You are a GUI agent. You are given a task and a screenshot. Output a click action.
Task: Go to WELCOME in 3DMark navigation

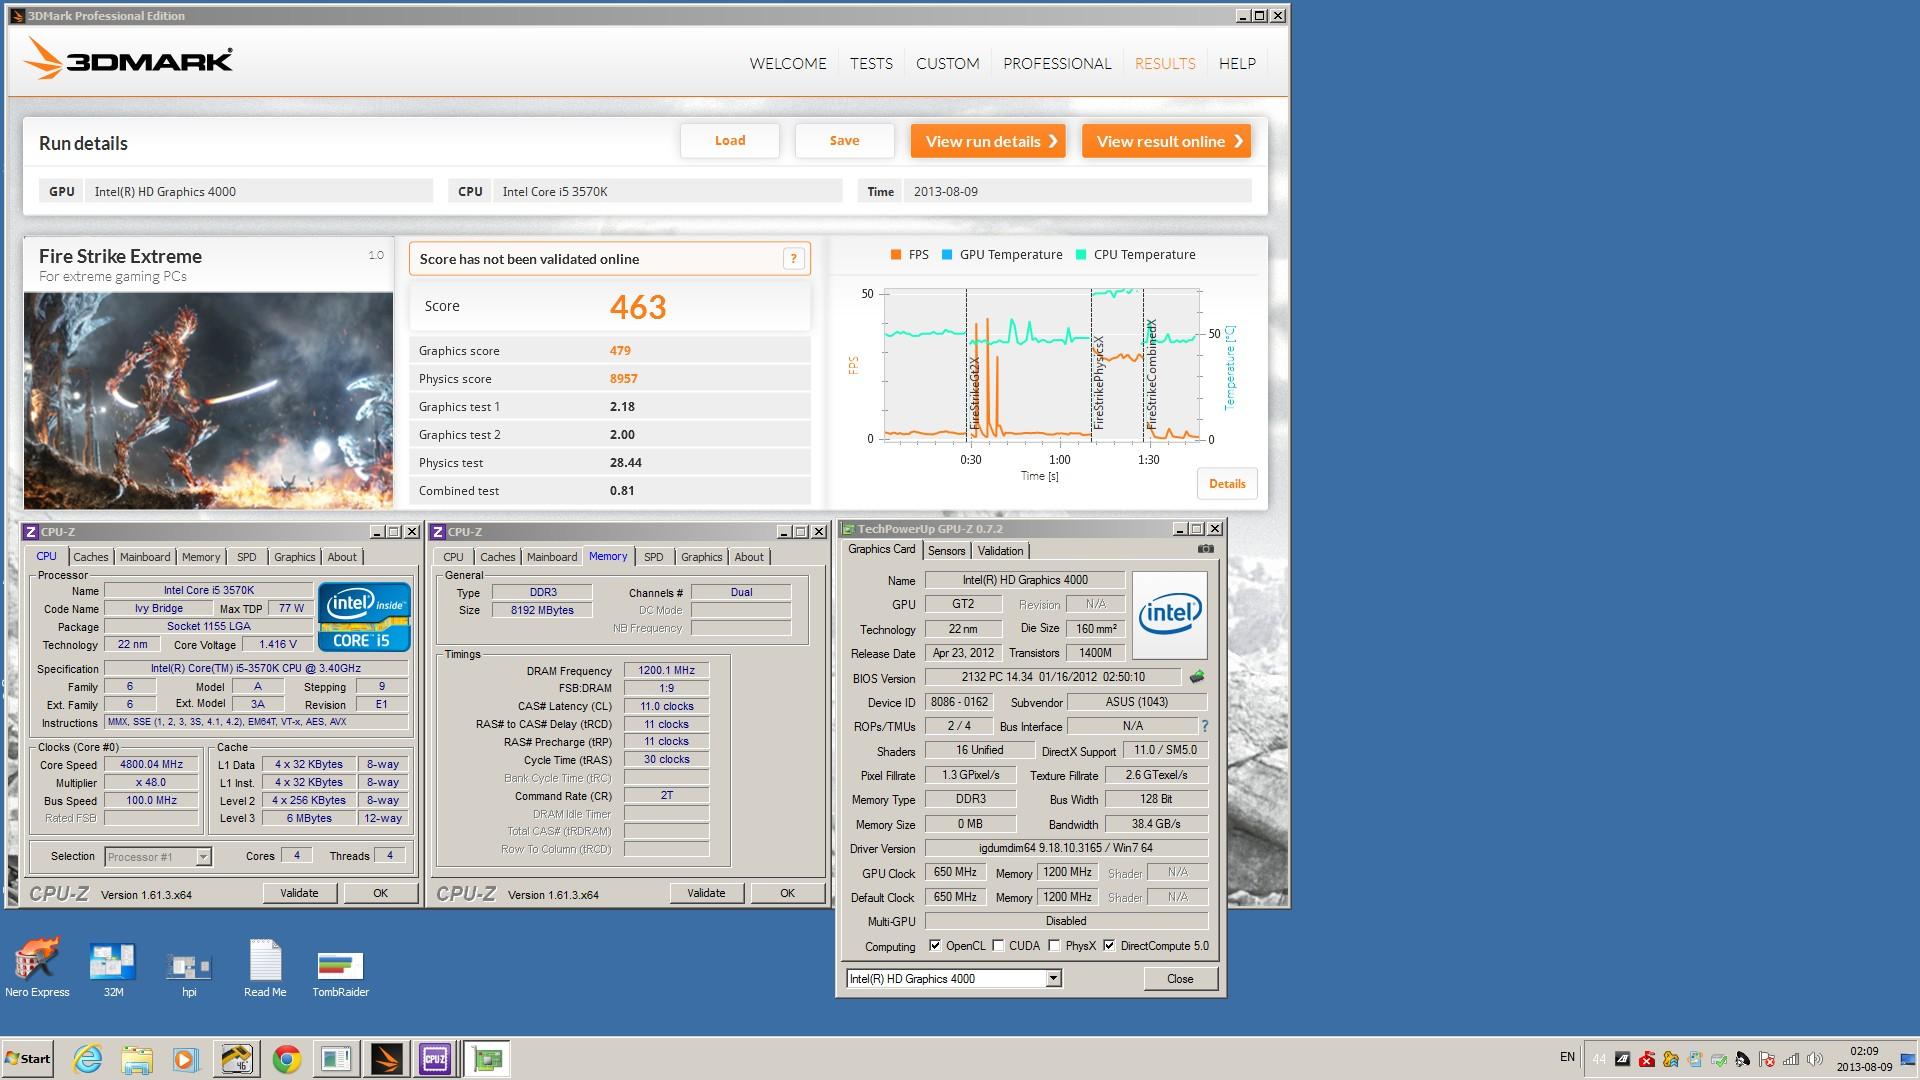(788, 63)
